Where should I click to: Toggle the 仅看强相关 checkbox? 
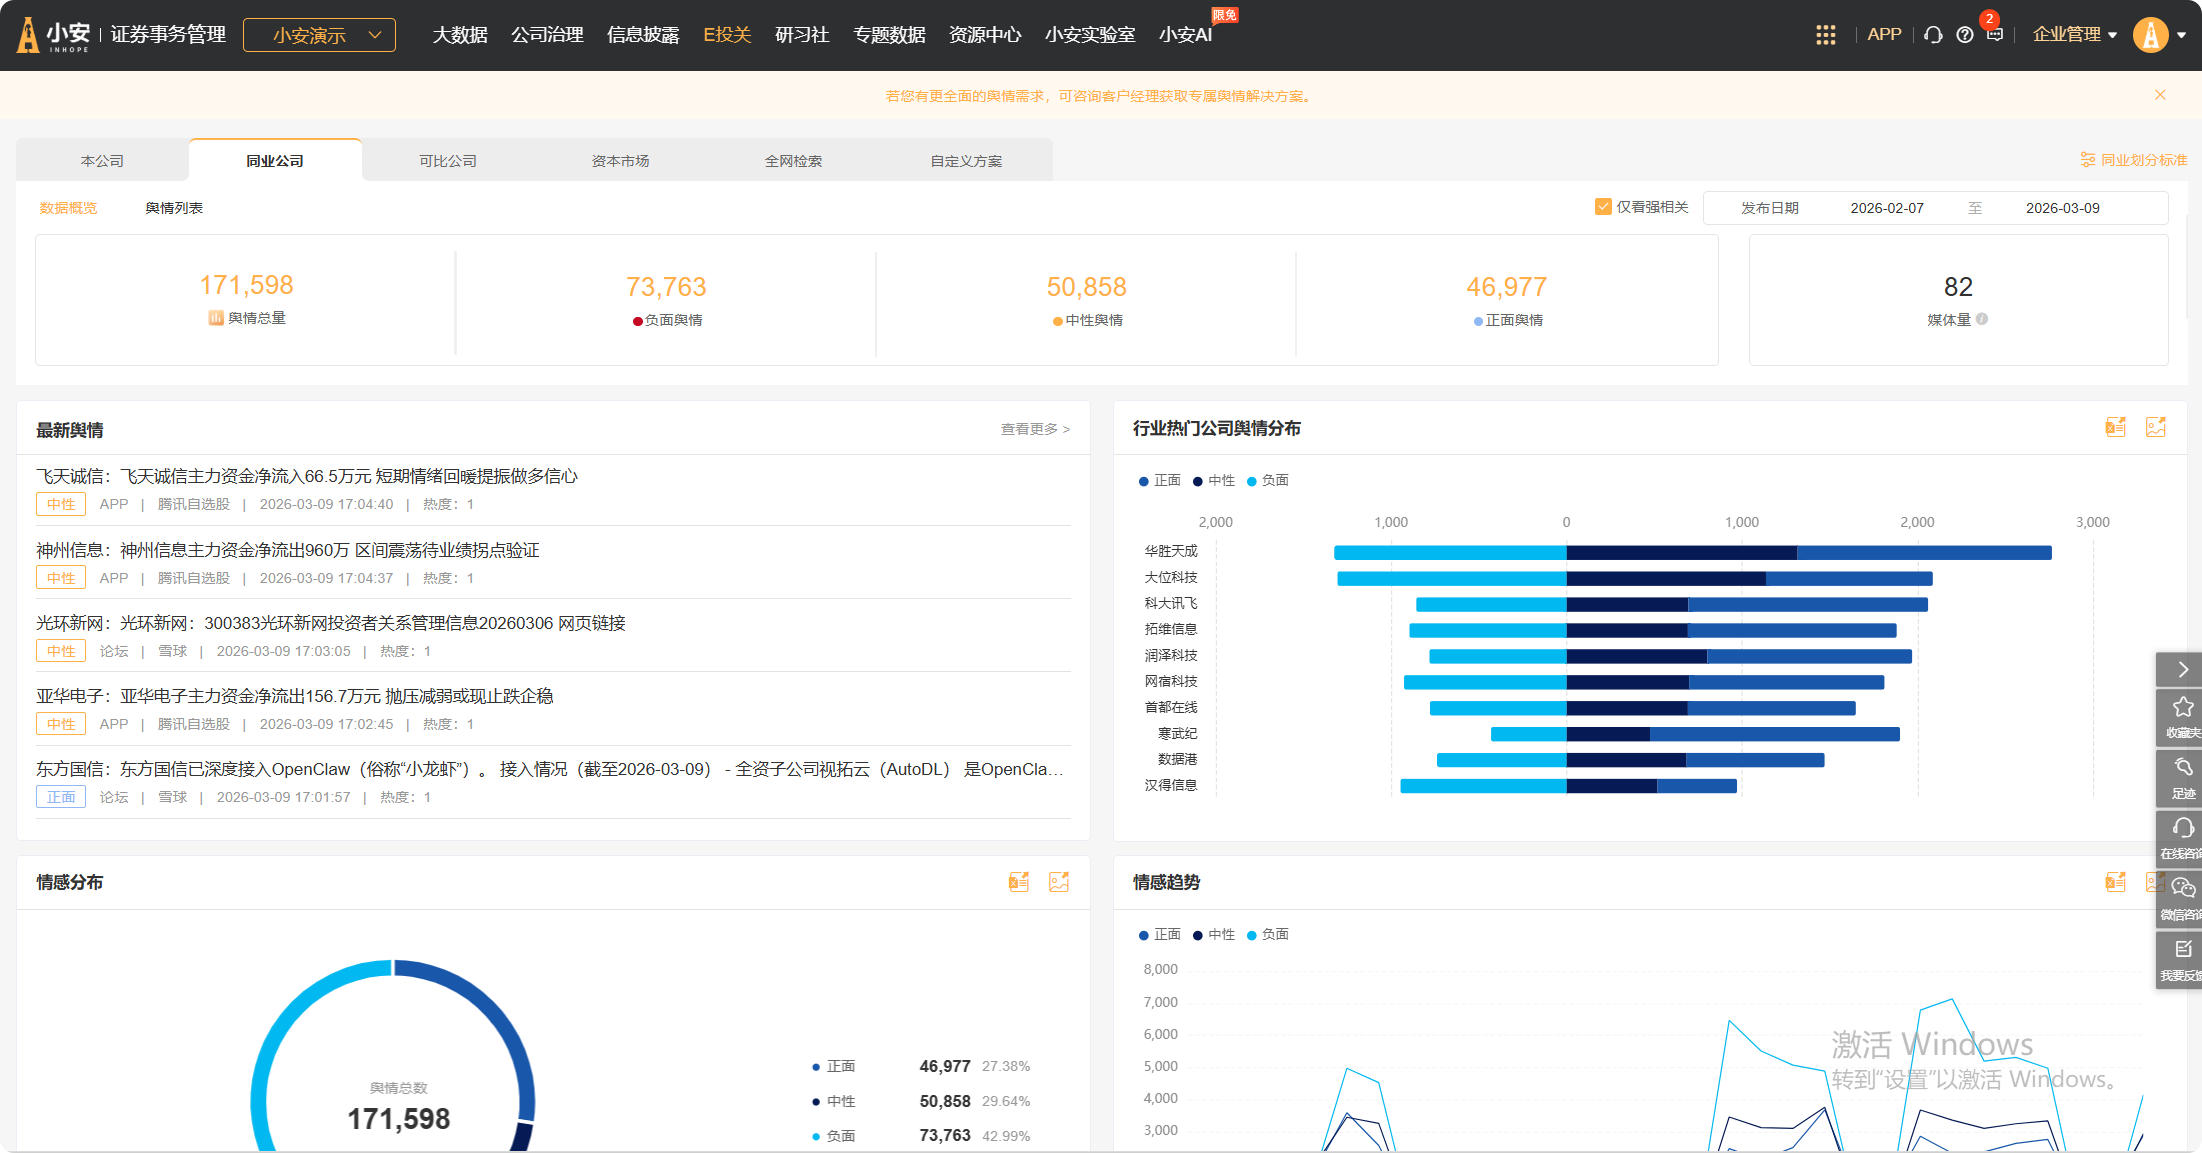(x=1603, y=207)
